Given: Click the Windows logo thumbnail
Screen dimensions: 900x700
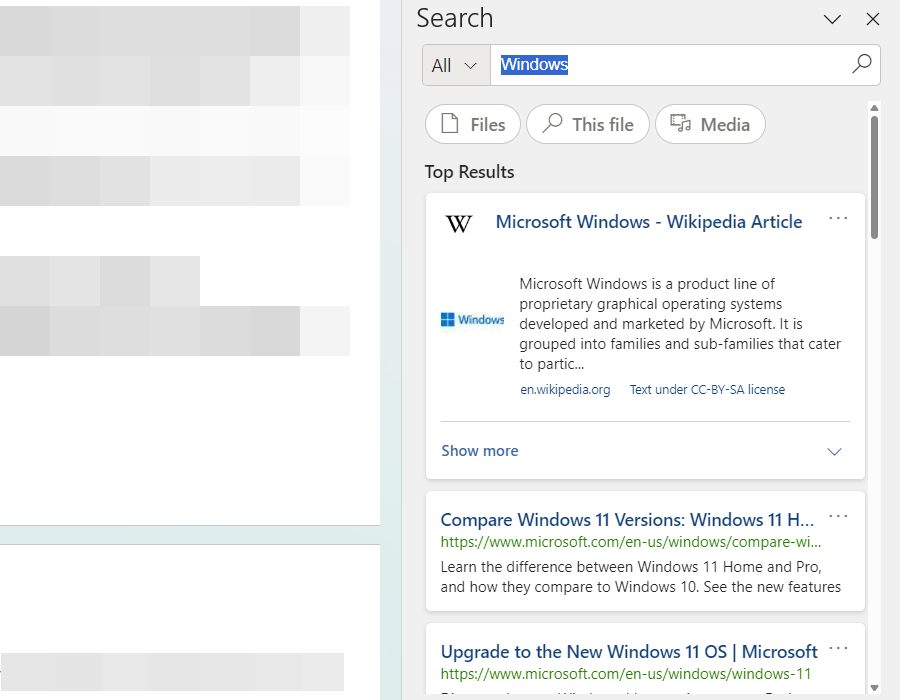Looking at the screenshot, I should [472, 320].
